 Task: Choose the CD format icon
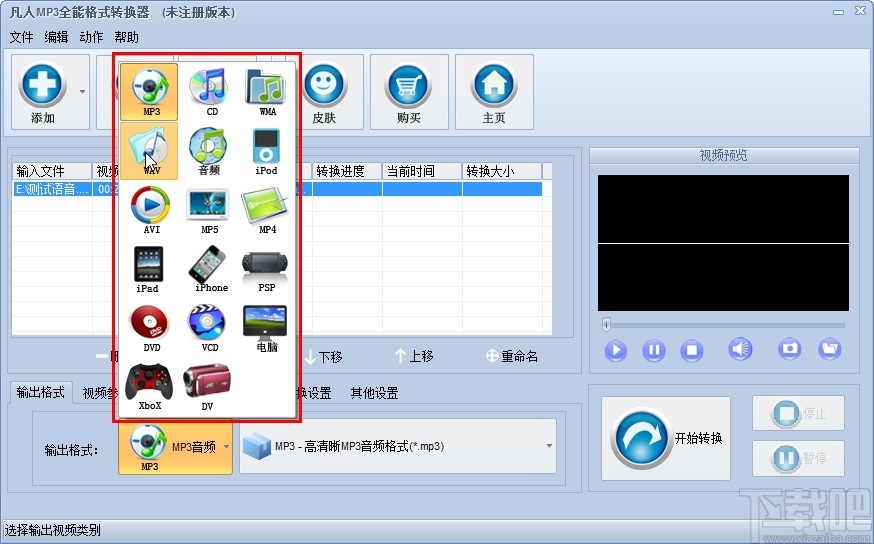[208, 91]
